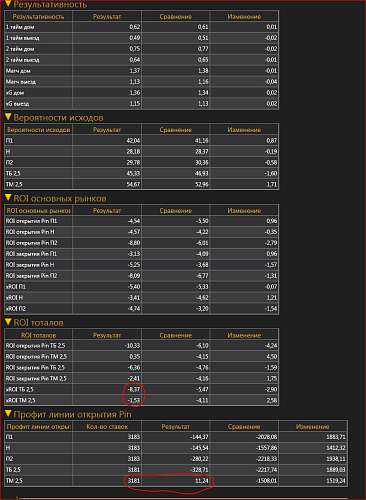This screenshot has width=366, height=500.
Task: Select the '1 тайм дом' row label
Action: (20, 27)
